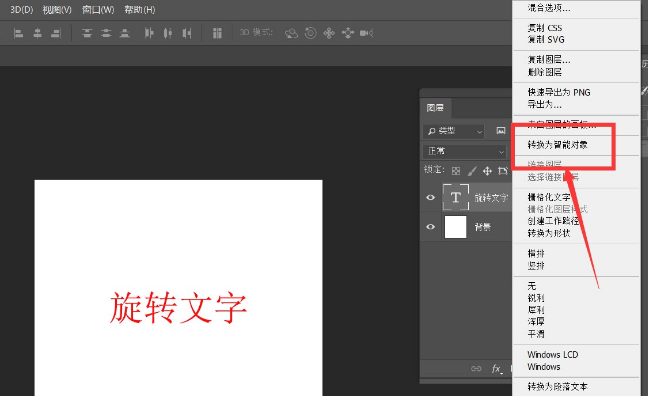Toggle lock transparent pixels
The image size is (648, 396).
(x=456, y=171)
